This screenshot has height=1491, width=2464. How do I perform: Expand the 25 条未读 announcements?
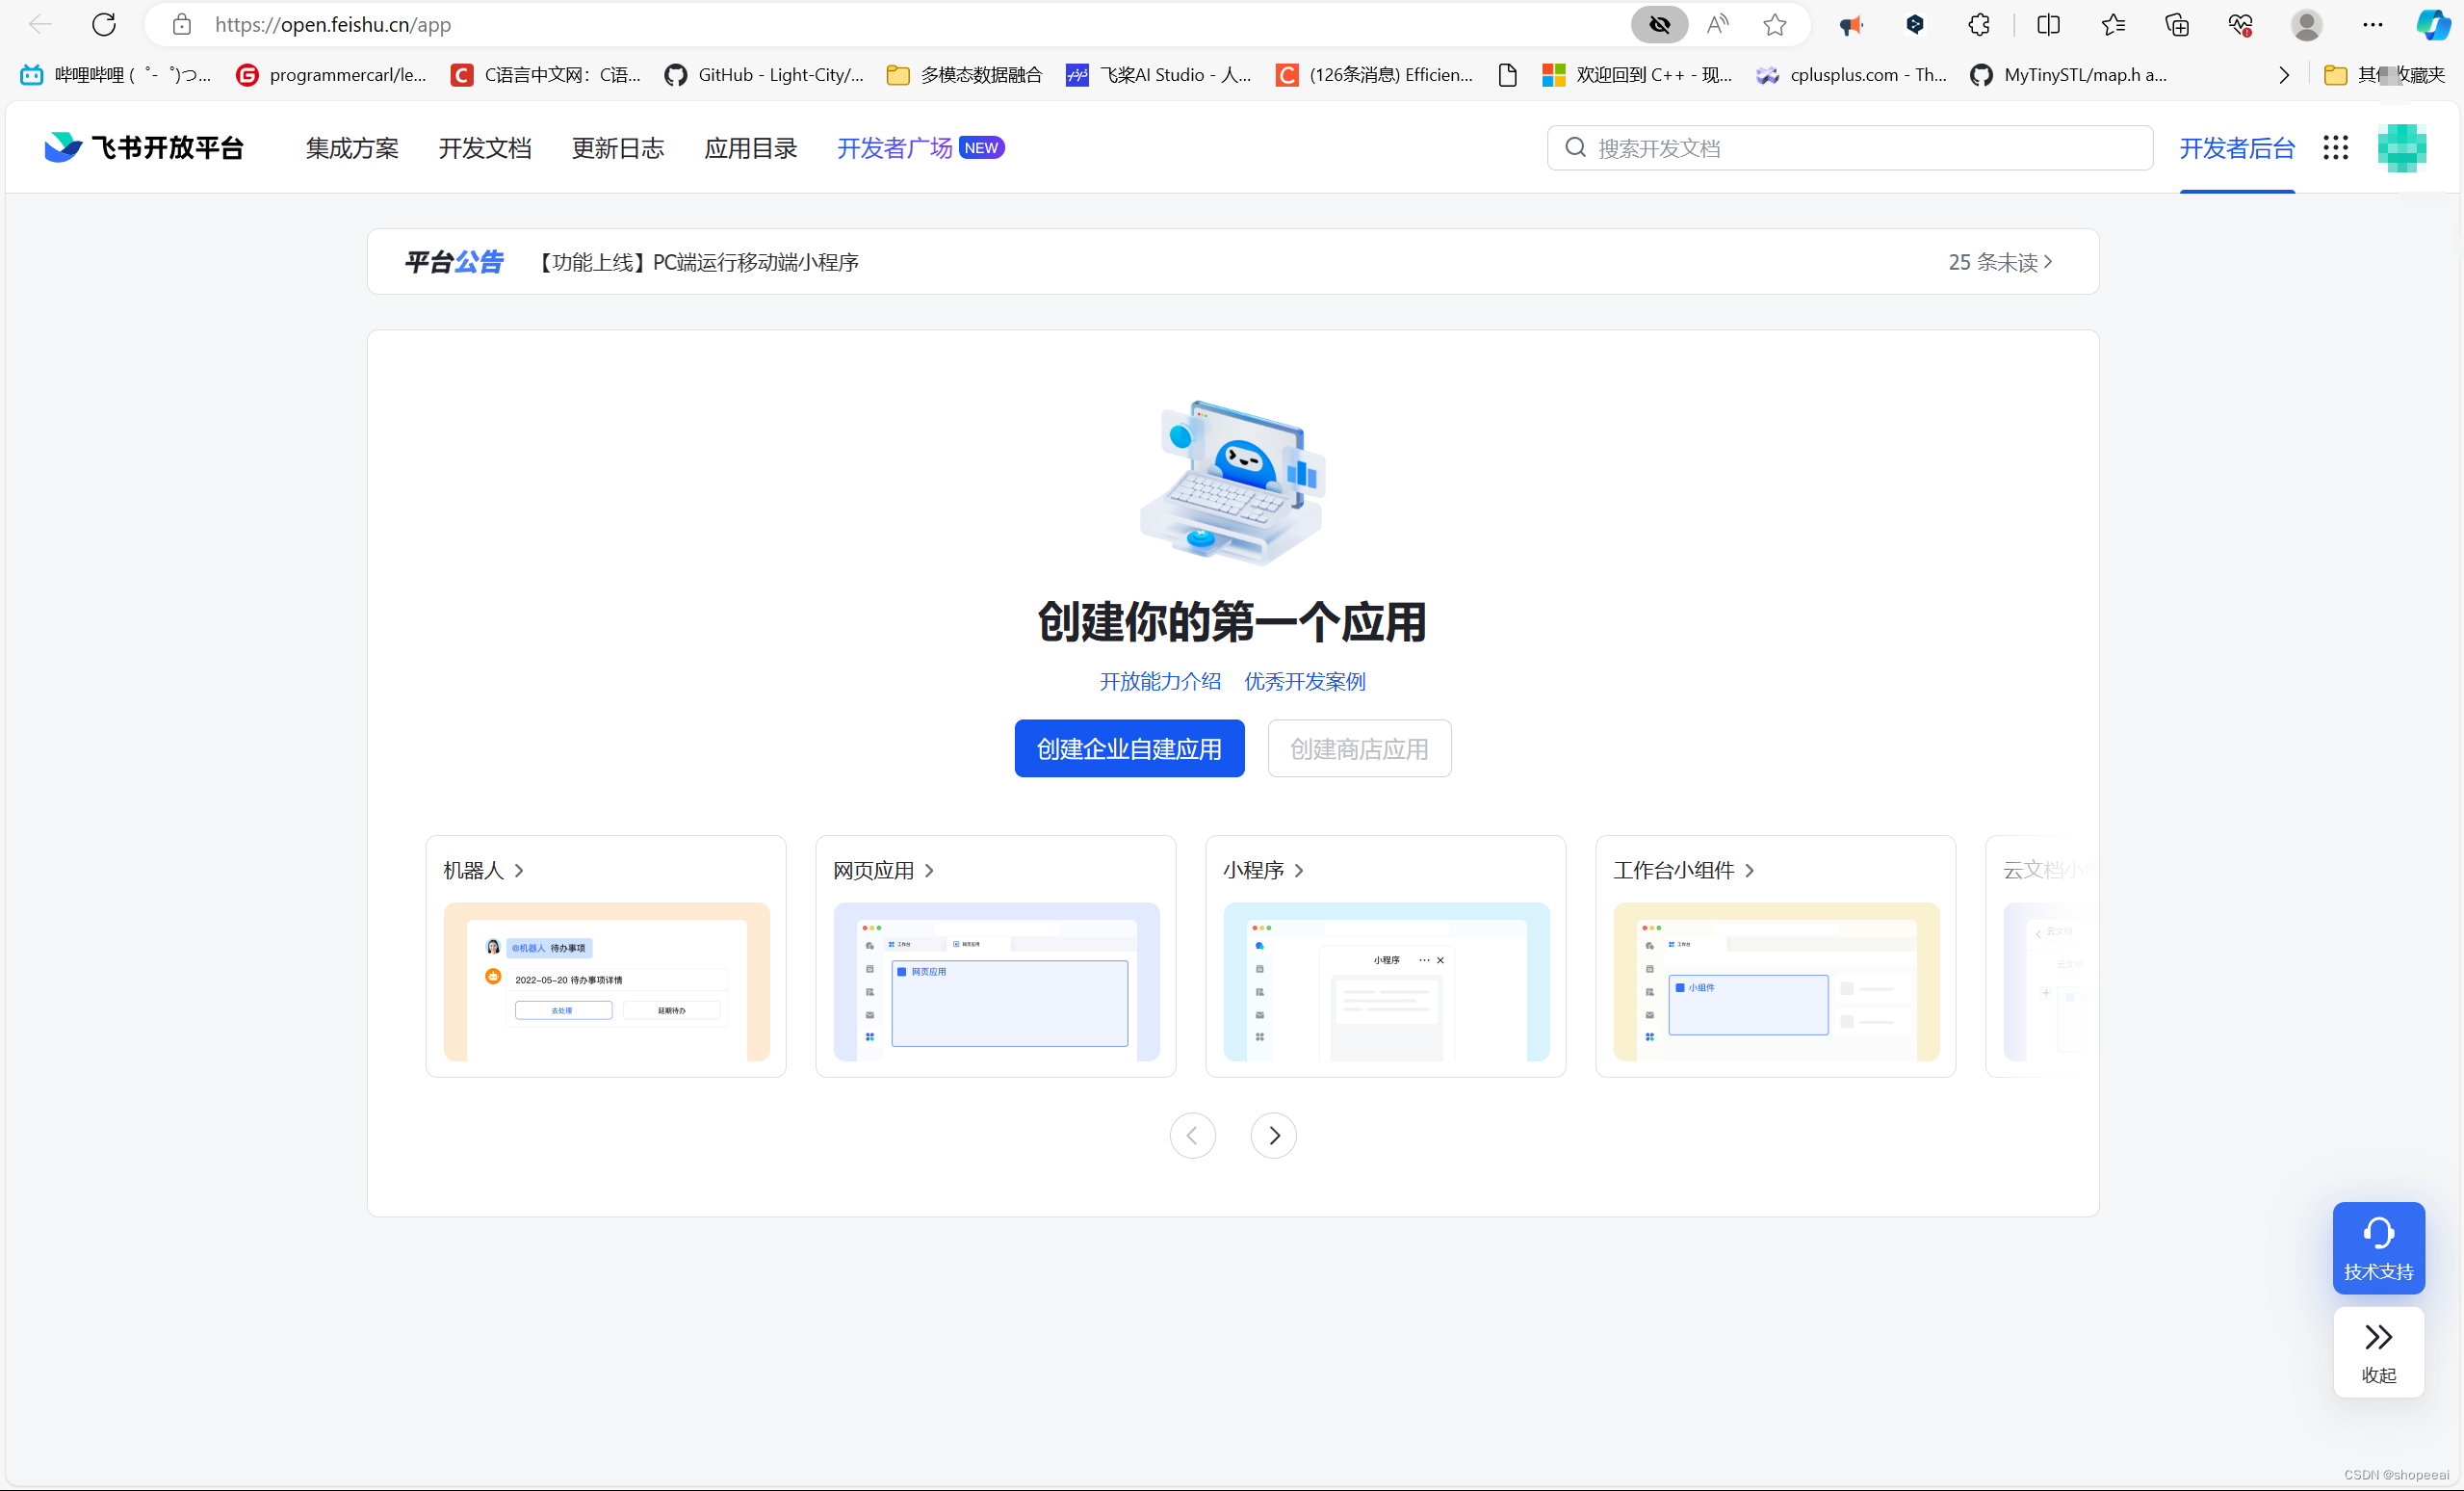pos(2000,262)
